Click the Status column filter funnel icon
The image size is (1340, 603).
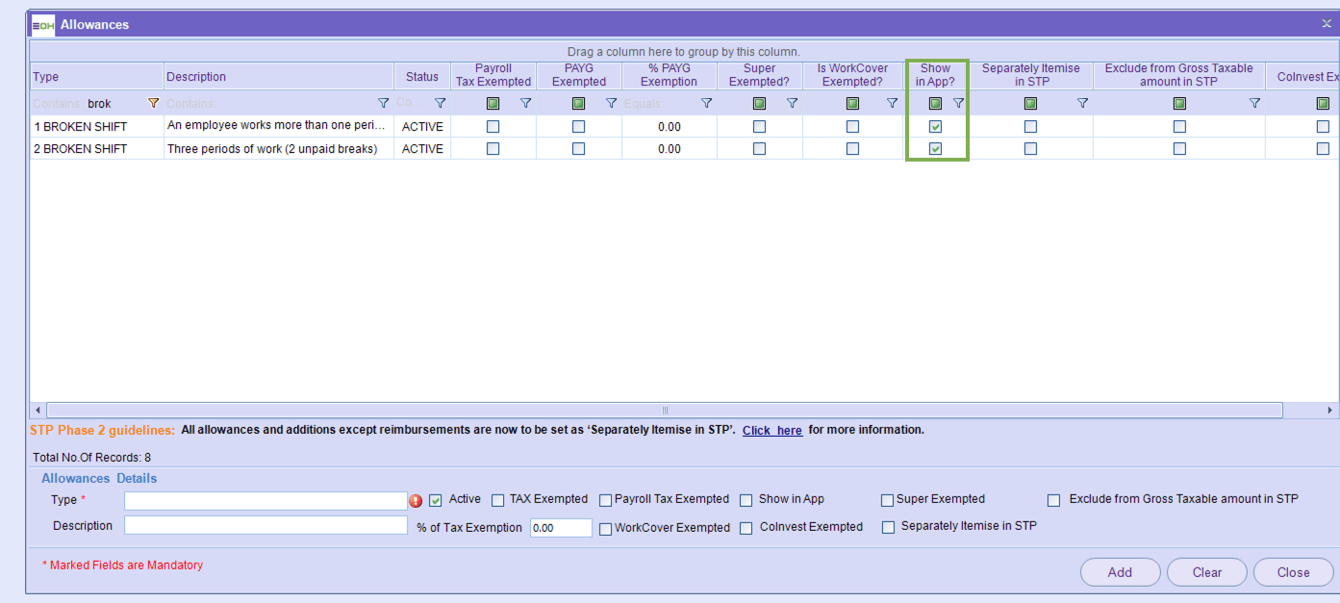(440, 103)
